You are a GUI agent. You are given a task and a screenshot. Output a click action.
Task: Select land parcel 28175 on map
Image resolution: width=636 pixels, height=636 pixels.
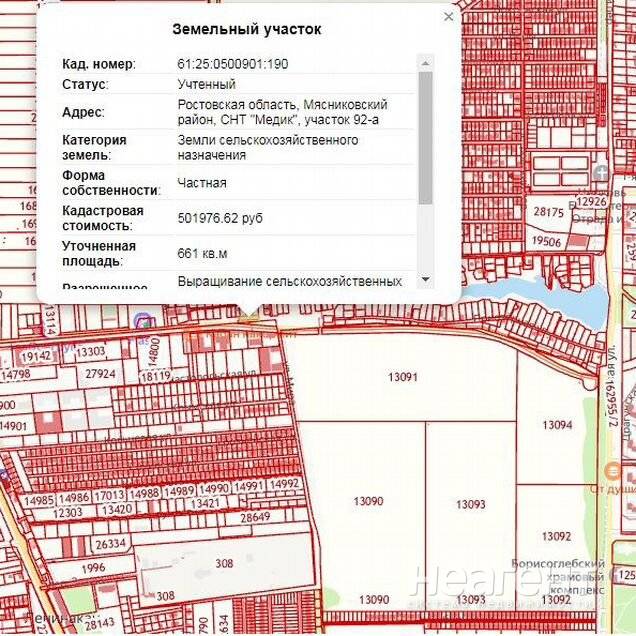click(548, 212)
